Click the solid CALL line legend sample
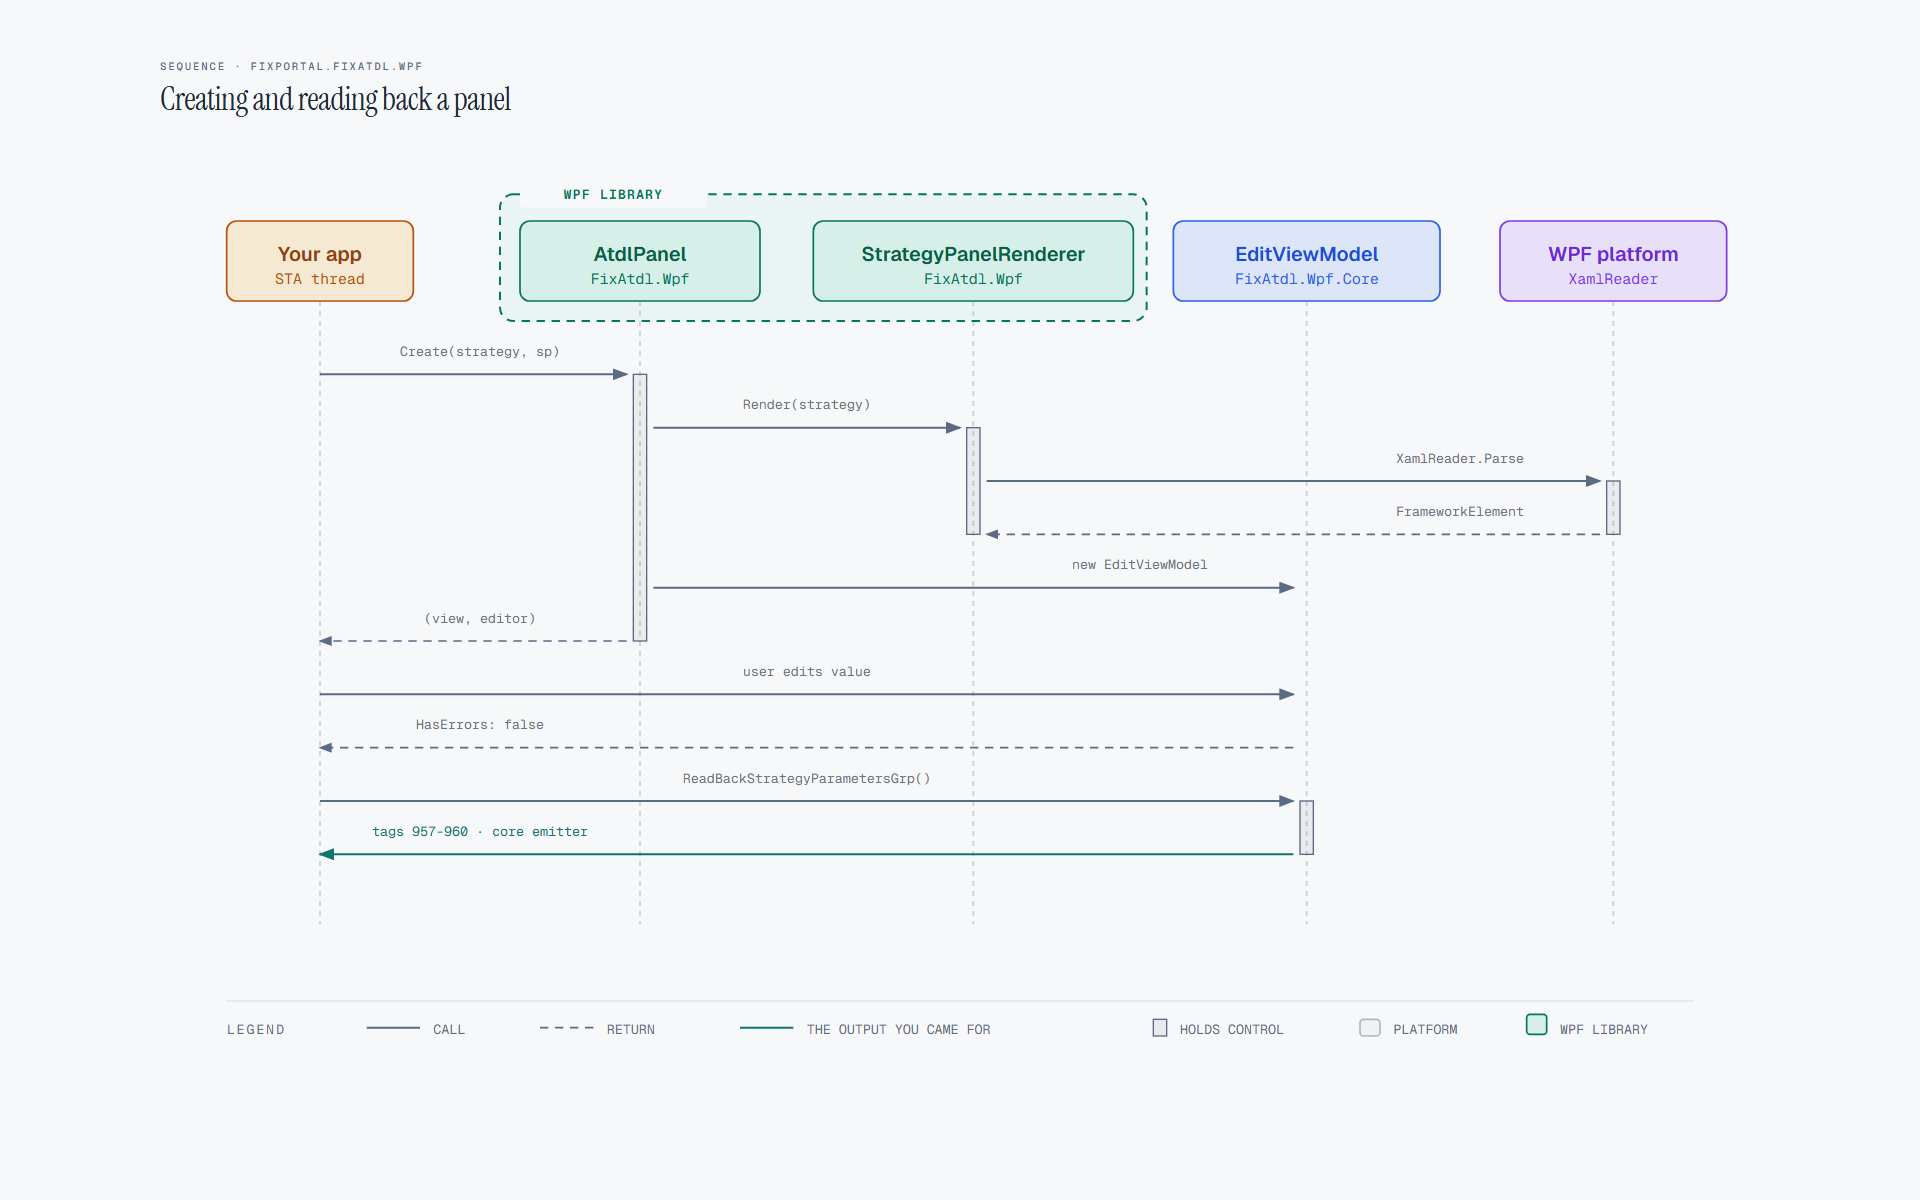 tap(393, 1028)
